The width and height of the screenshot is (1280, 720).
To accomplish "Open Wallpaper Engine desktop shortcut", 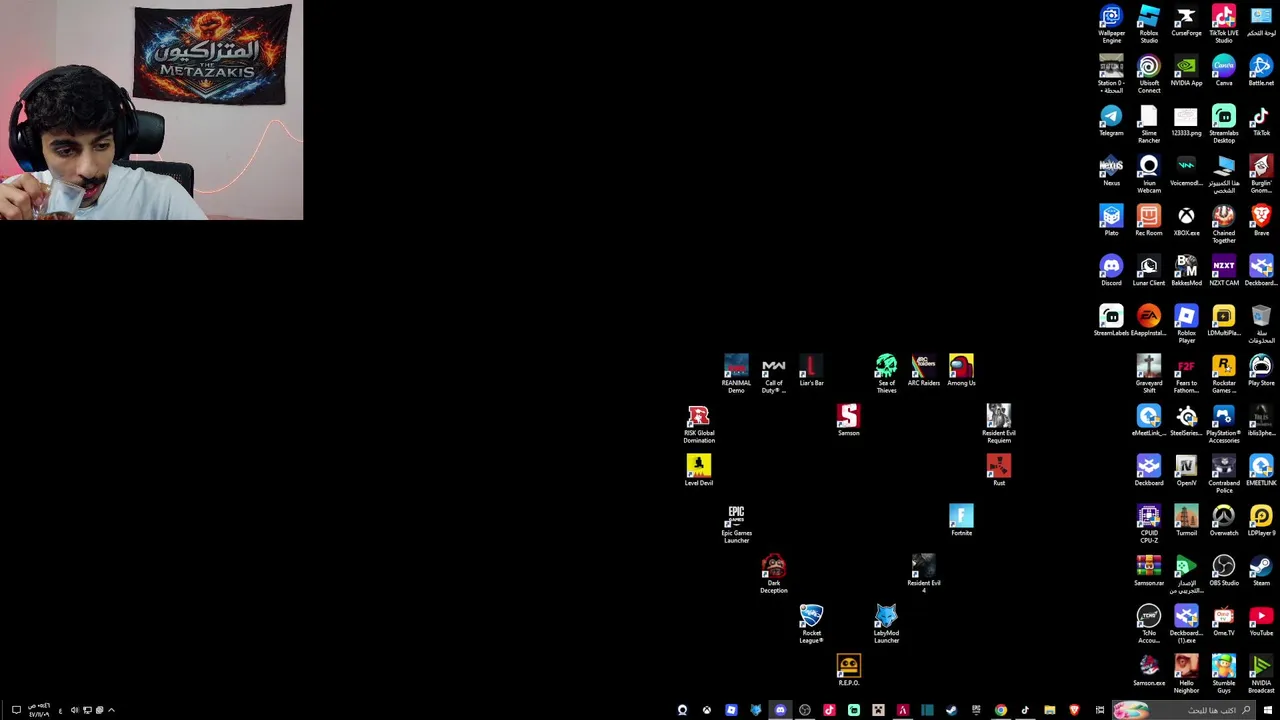I will [1111, 24].
